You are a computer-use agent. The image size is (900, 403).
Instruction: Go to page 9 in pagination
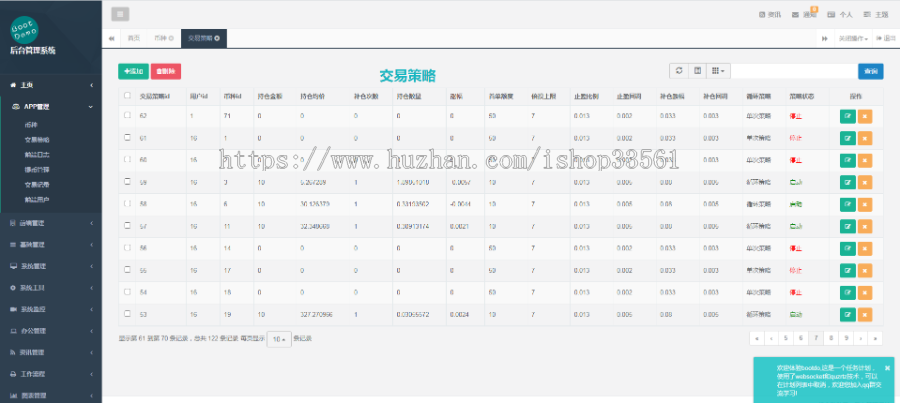coord(846,339)
